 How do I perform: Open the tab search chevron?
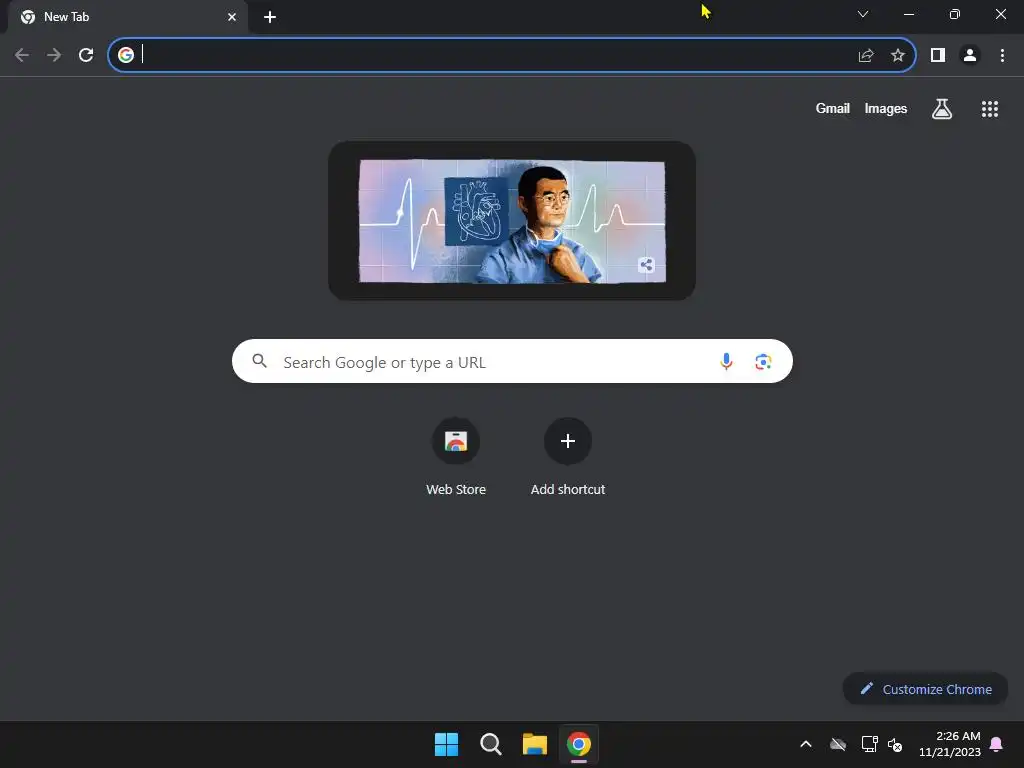(x=863, y=14)
